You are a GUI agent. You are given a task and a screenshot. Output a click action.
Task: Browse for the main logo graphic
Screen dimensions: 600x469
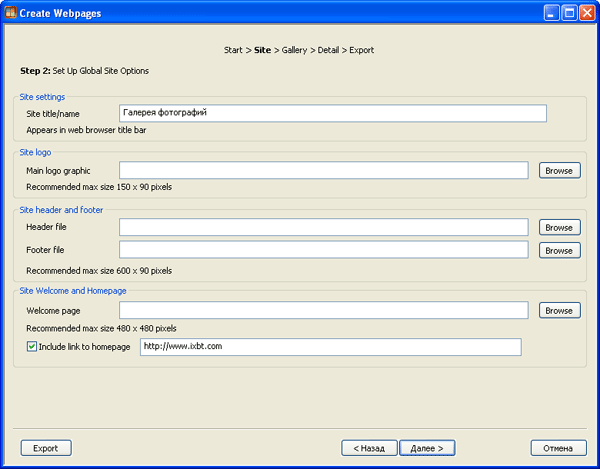click(x=559, y=171)
